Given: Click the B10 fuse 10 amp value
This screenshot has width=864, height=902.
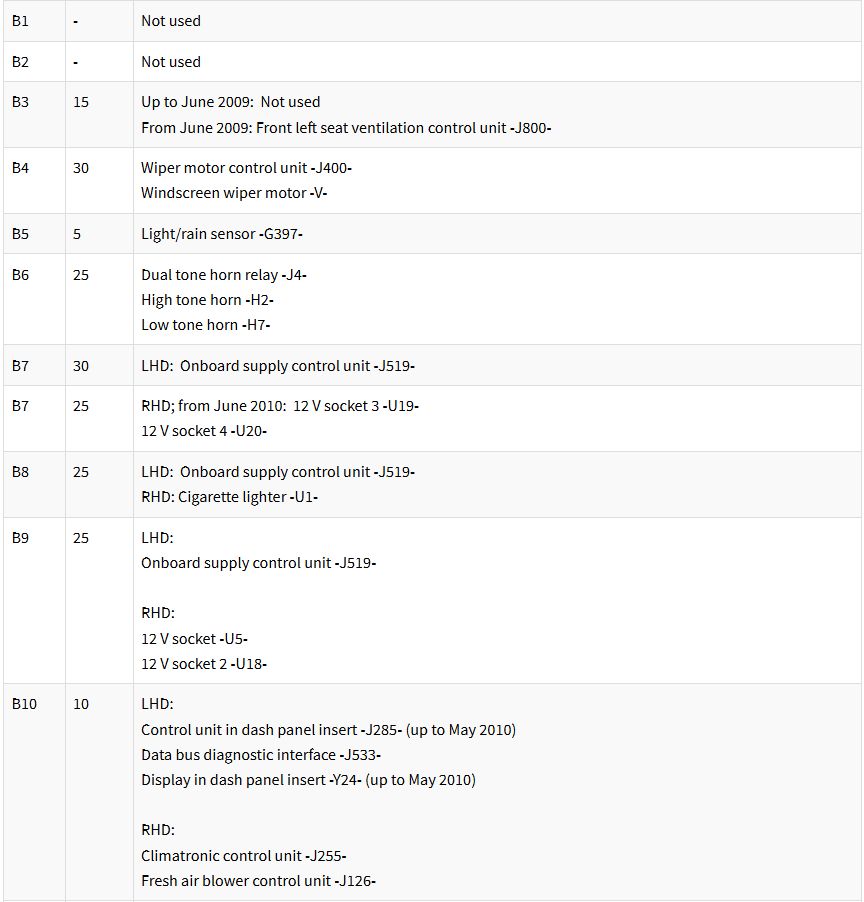Looking at the screenshot, I should (x=81, y=704).
